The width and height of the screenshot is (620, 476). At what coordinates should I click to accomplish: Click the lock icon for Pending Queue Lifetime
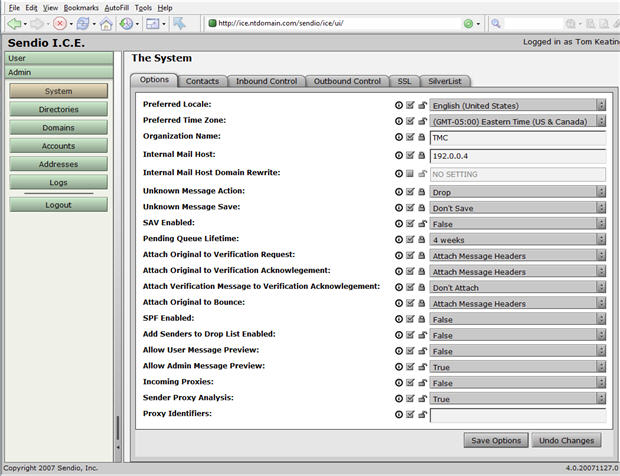coord(421,240)
